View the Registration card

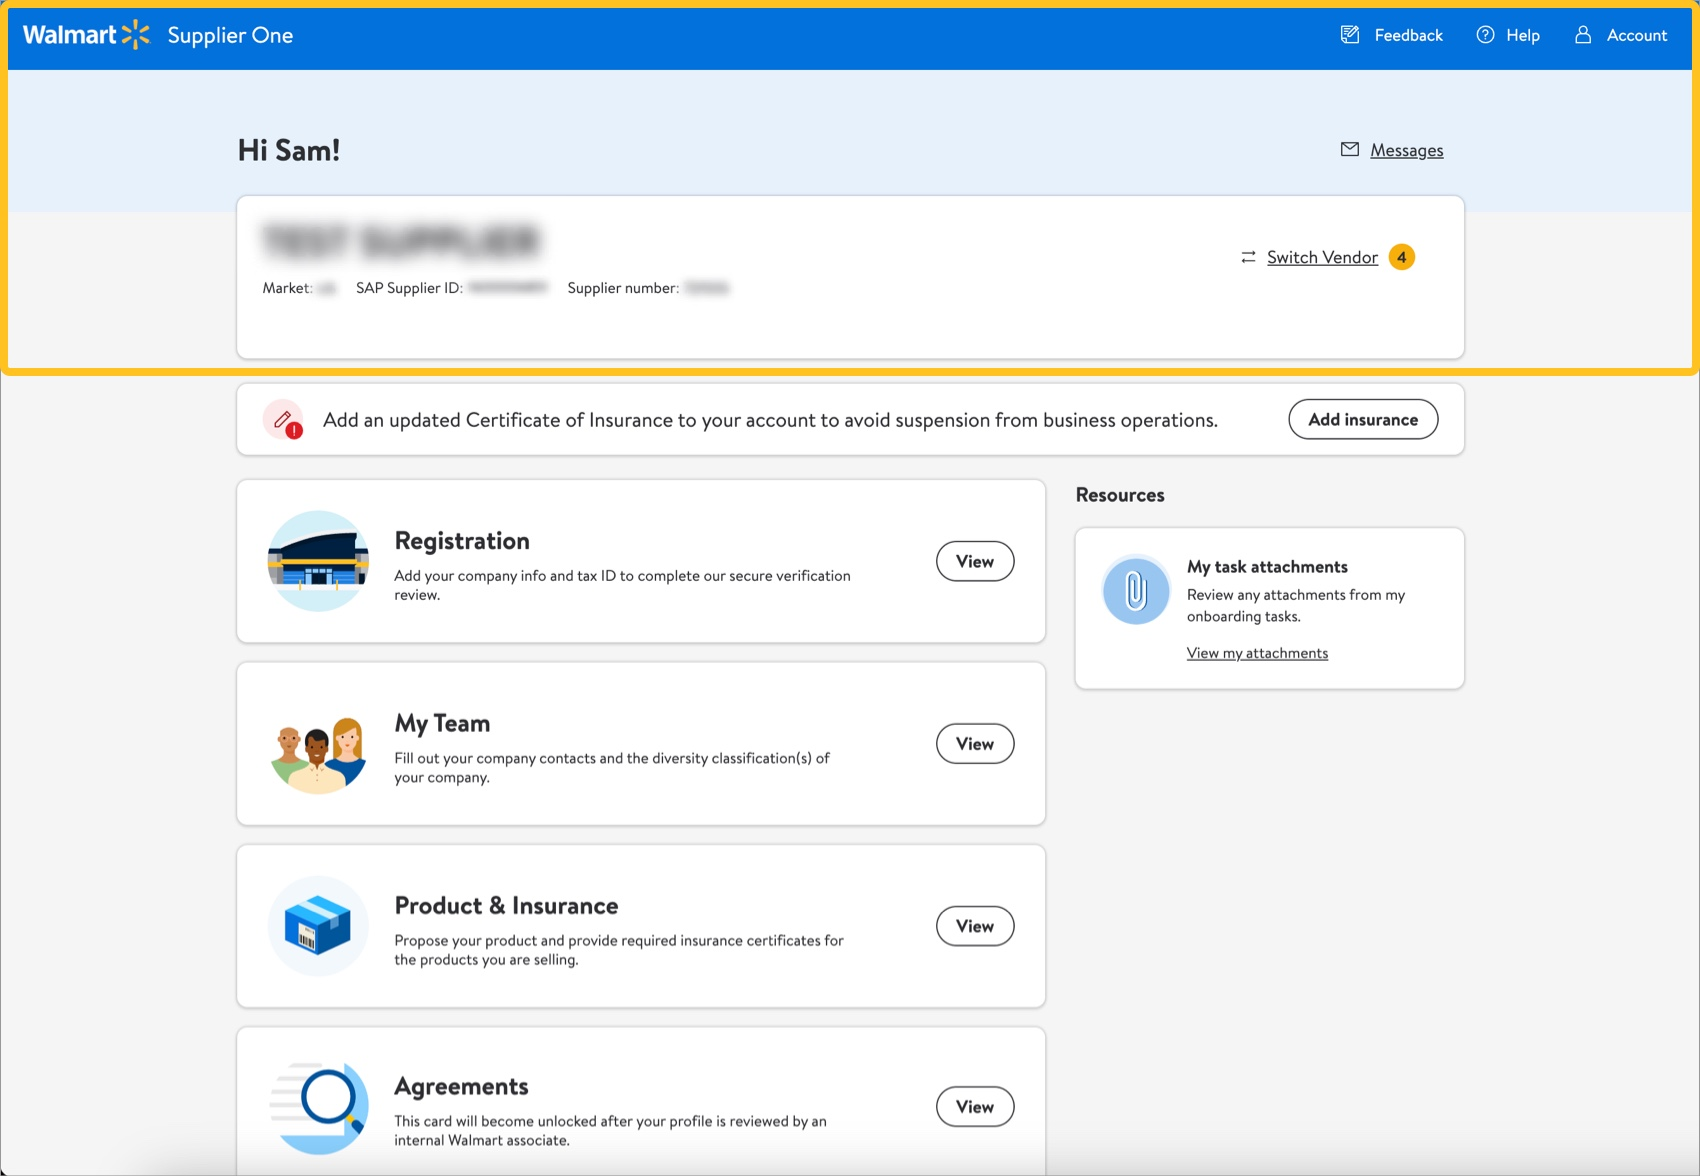click(975, 561)
